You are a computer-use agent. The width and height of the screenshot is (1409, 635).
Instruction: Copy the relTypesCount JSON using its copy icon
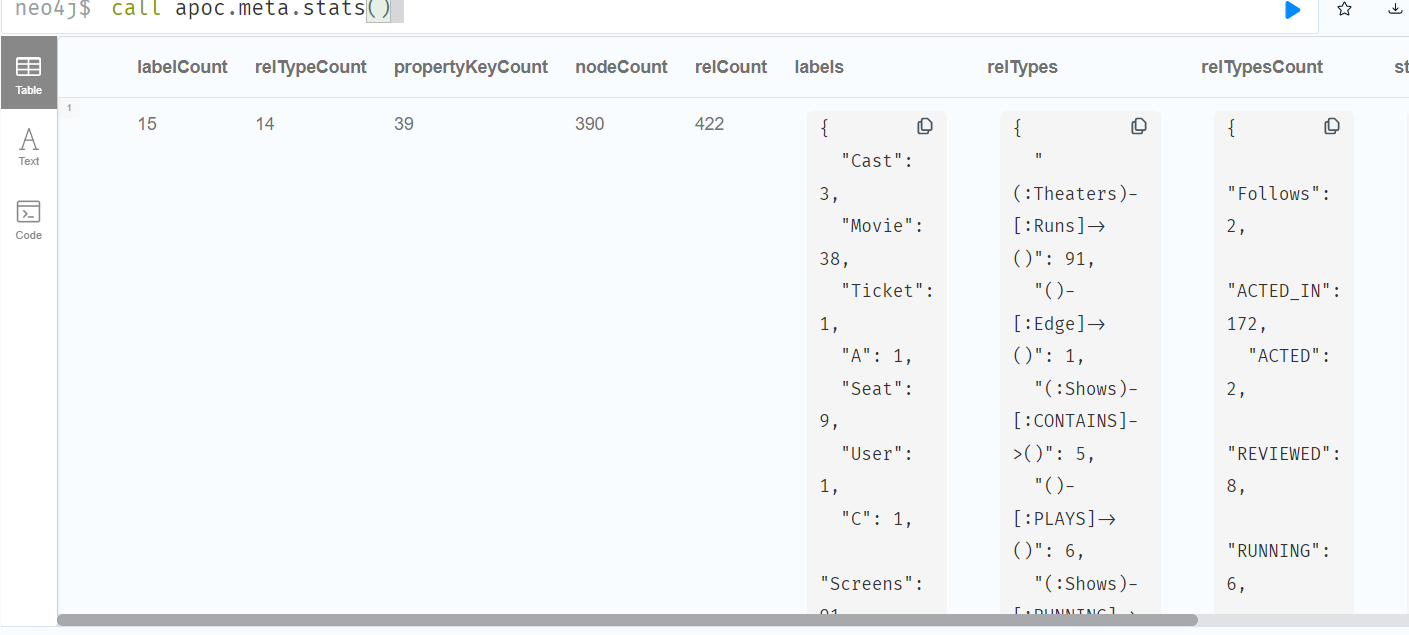pyautogui.click(x=1332, y=126)
